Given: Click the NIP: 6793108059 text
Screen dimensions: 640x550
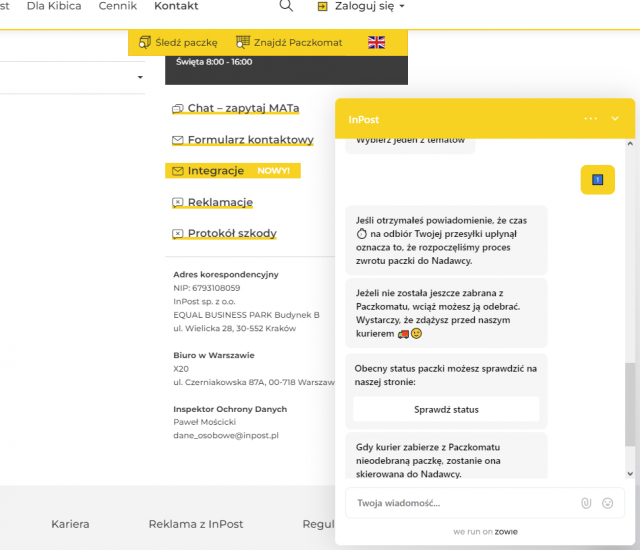Looking at the screenshot, I should tap(207, 288).
